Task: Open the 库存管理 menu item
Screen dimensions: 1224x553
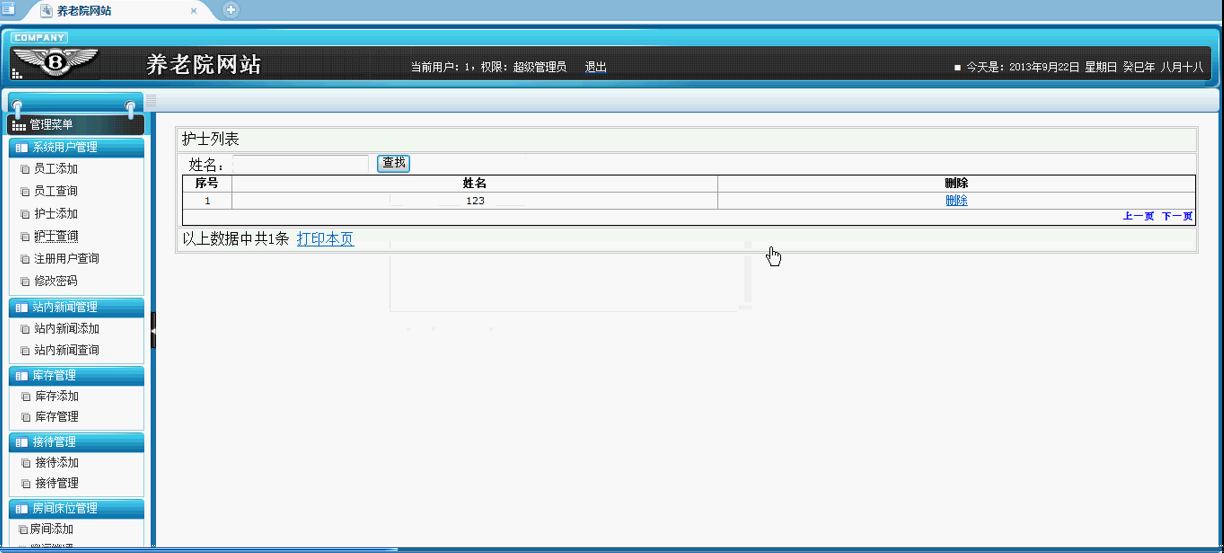Action: [x=56, y=417]
